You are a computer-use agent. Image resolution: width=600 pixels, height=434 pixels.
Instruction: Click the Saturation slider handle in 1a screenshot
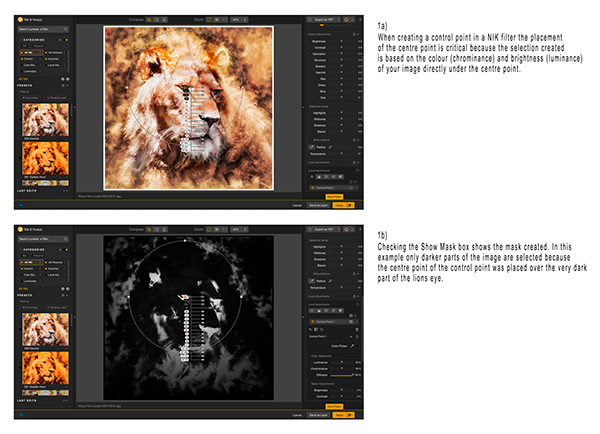coord(342,54)
